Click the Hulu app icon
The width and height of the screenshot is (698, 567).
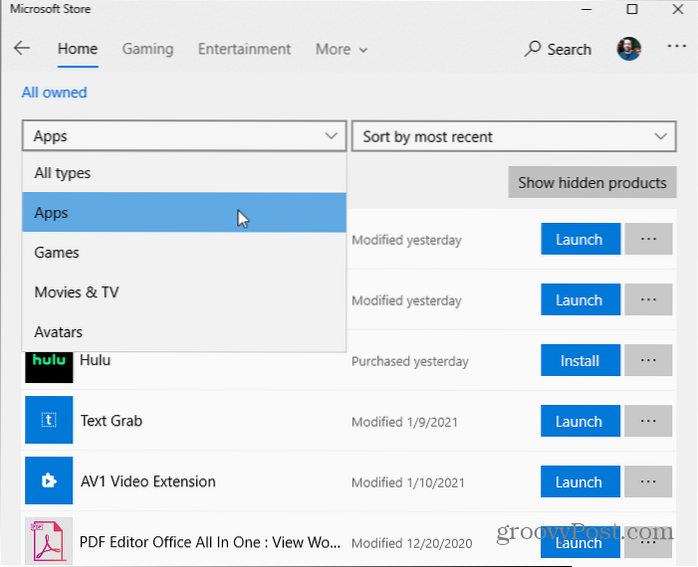[49, 361]
